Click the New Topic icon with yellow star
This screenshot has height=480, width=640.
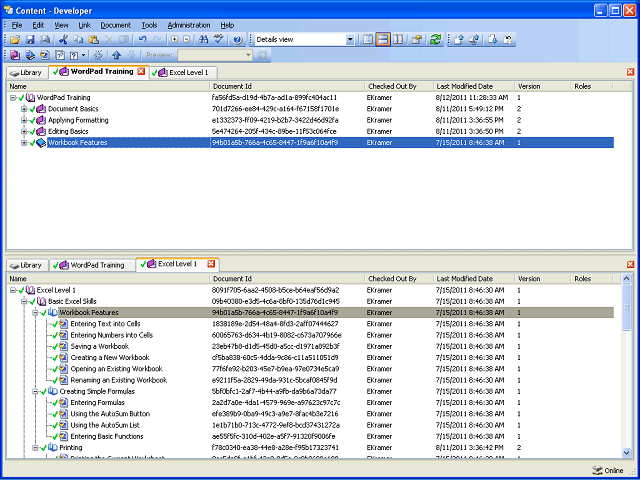coord(45,55)
